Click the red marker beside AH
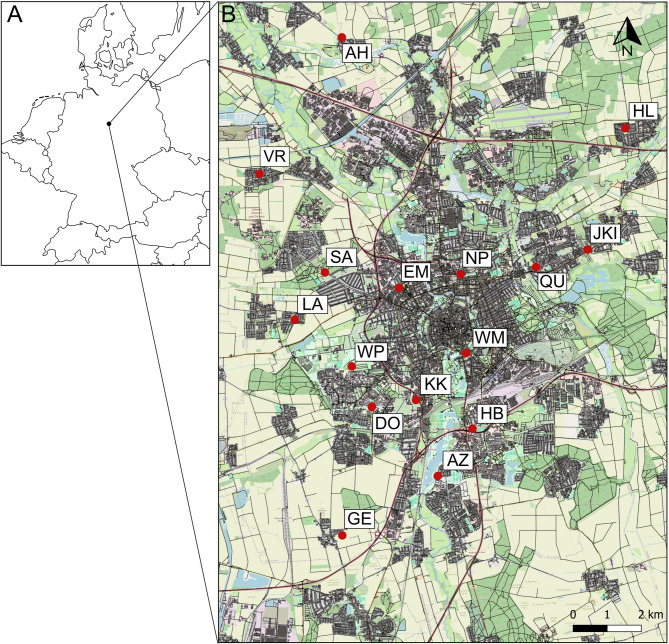Screen dimensions: 669x644 click(342, 37)
